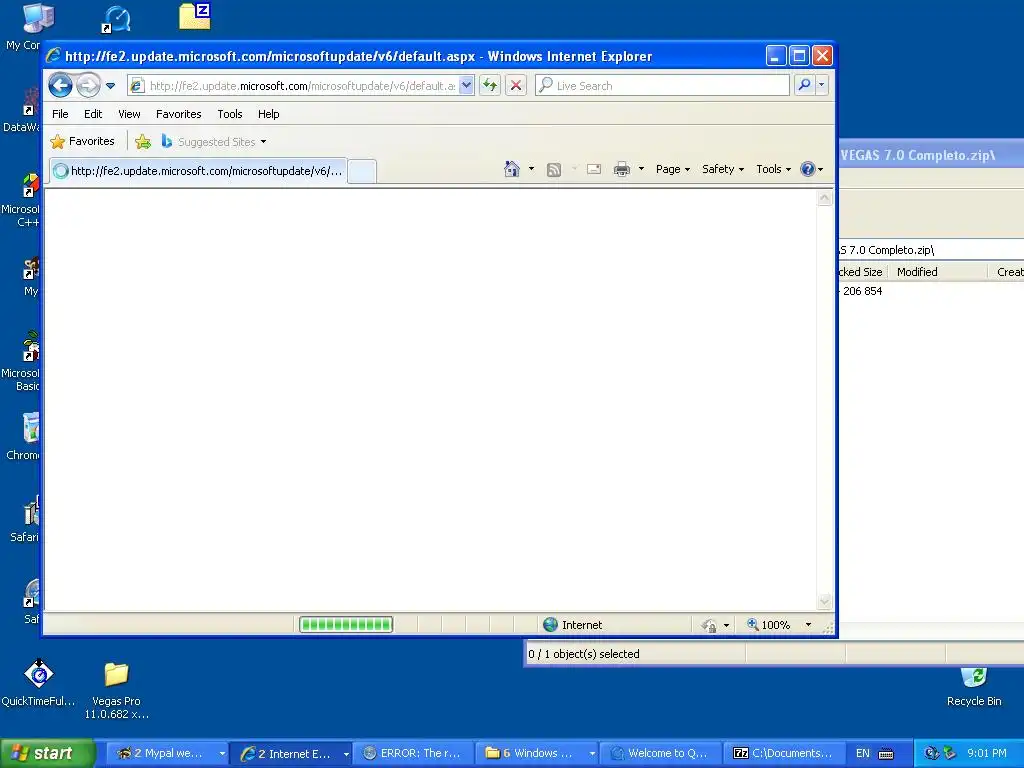Click the 7-Zip path address field

[931, 250]
